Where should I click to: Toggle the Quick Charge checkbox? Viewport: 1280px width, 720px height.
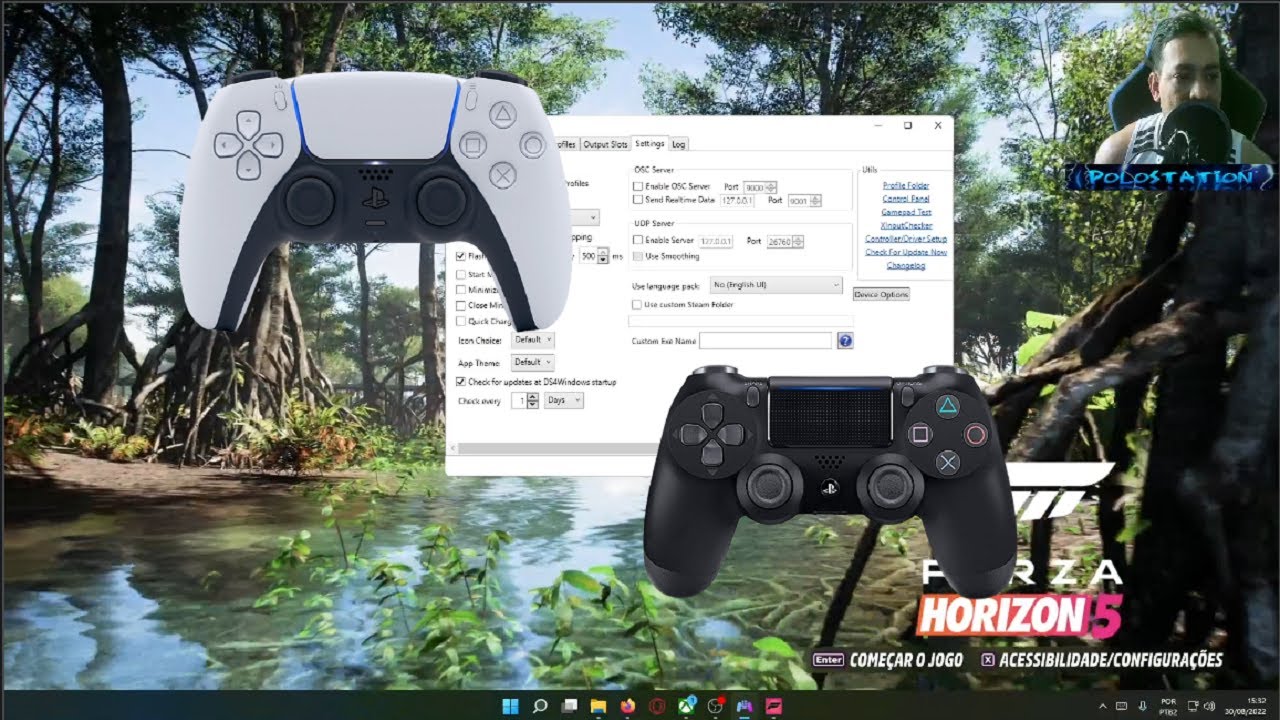(x=461, y=321)
